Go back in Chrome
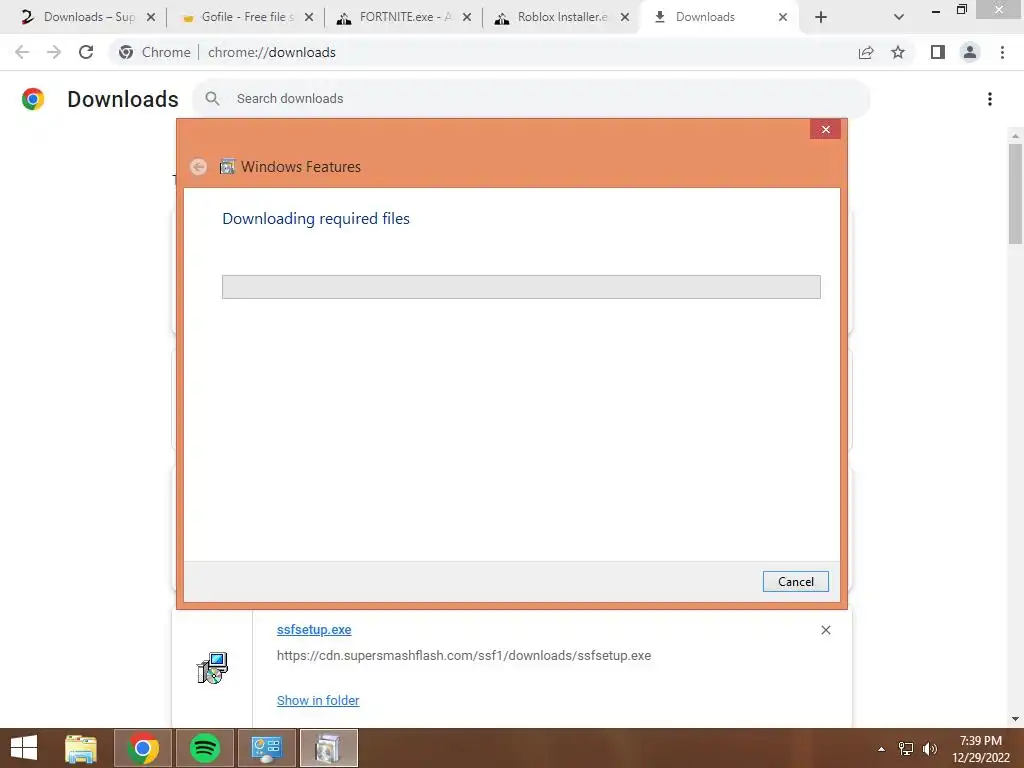Viewport: 1024px width, 768px height. (x=22, y=52)
